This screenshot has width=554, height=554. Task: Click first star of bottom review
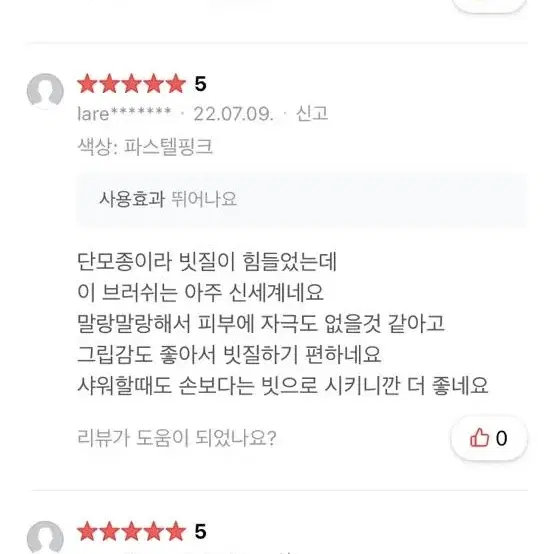(x=88, y=531)
